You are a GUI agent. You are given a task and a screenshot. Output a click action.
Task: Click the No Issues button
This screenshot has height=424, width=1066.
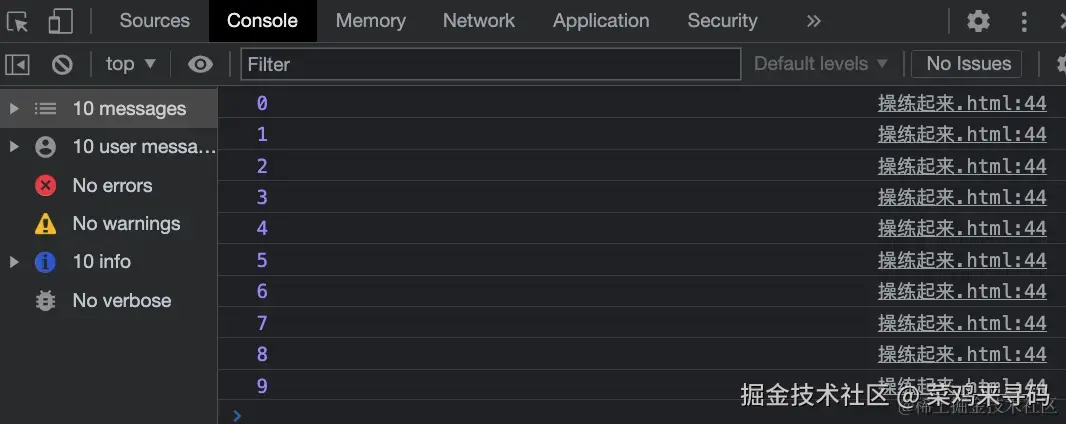click(x=967, y=64)
